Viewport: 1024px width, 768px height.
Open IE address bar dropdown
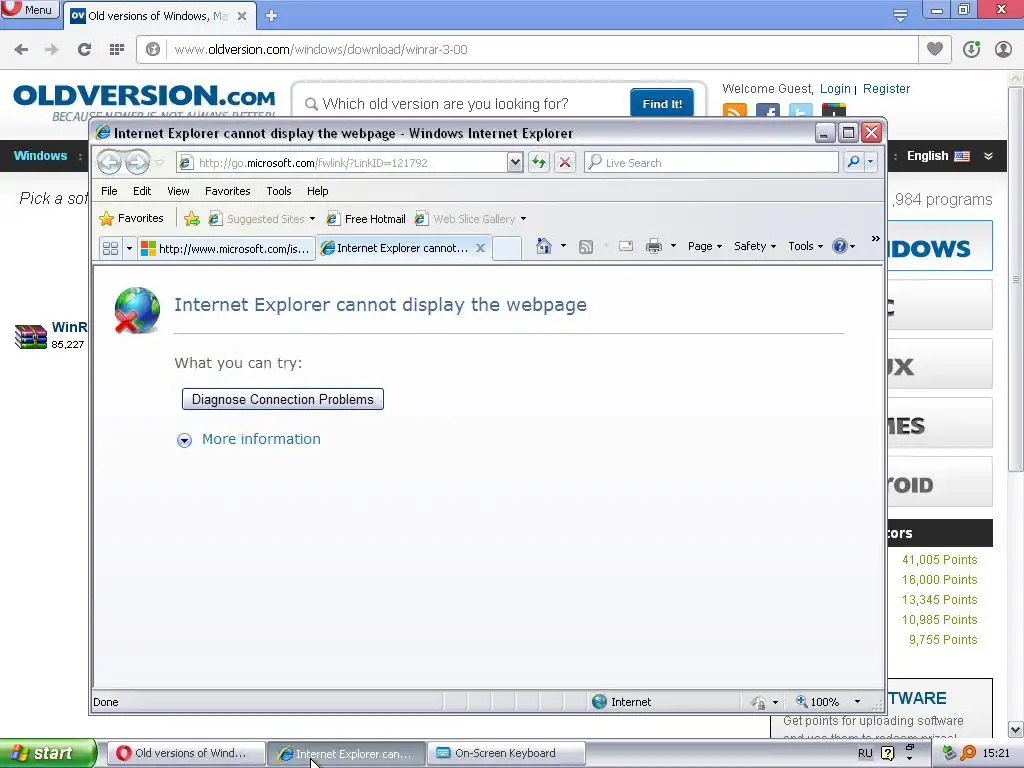click(515, 162)
